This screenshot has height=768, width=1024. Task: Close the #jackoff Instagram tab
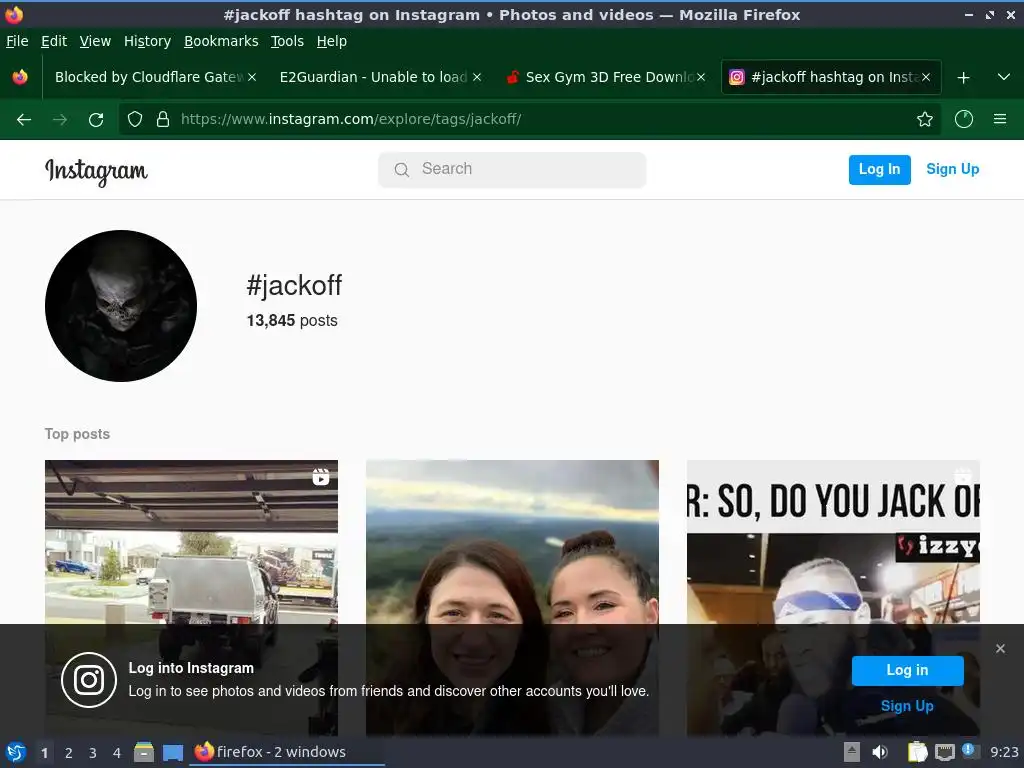click(926, 77)
